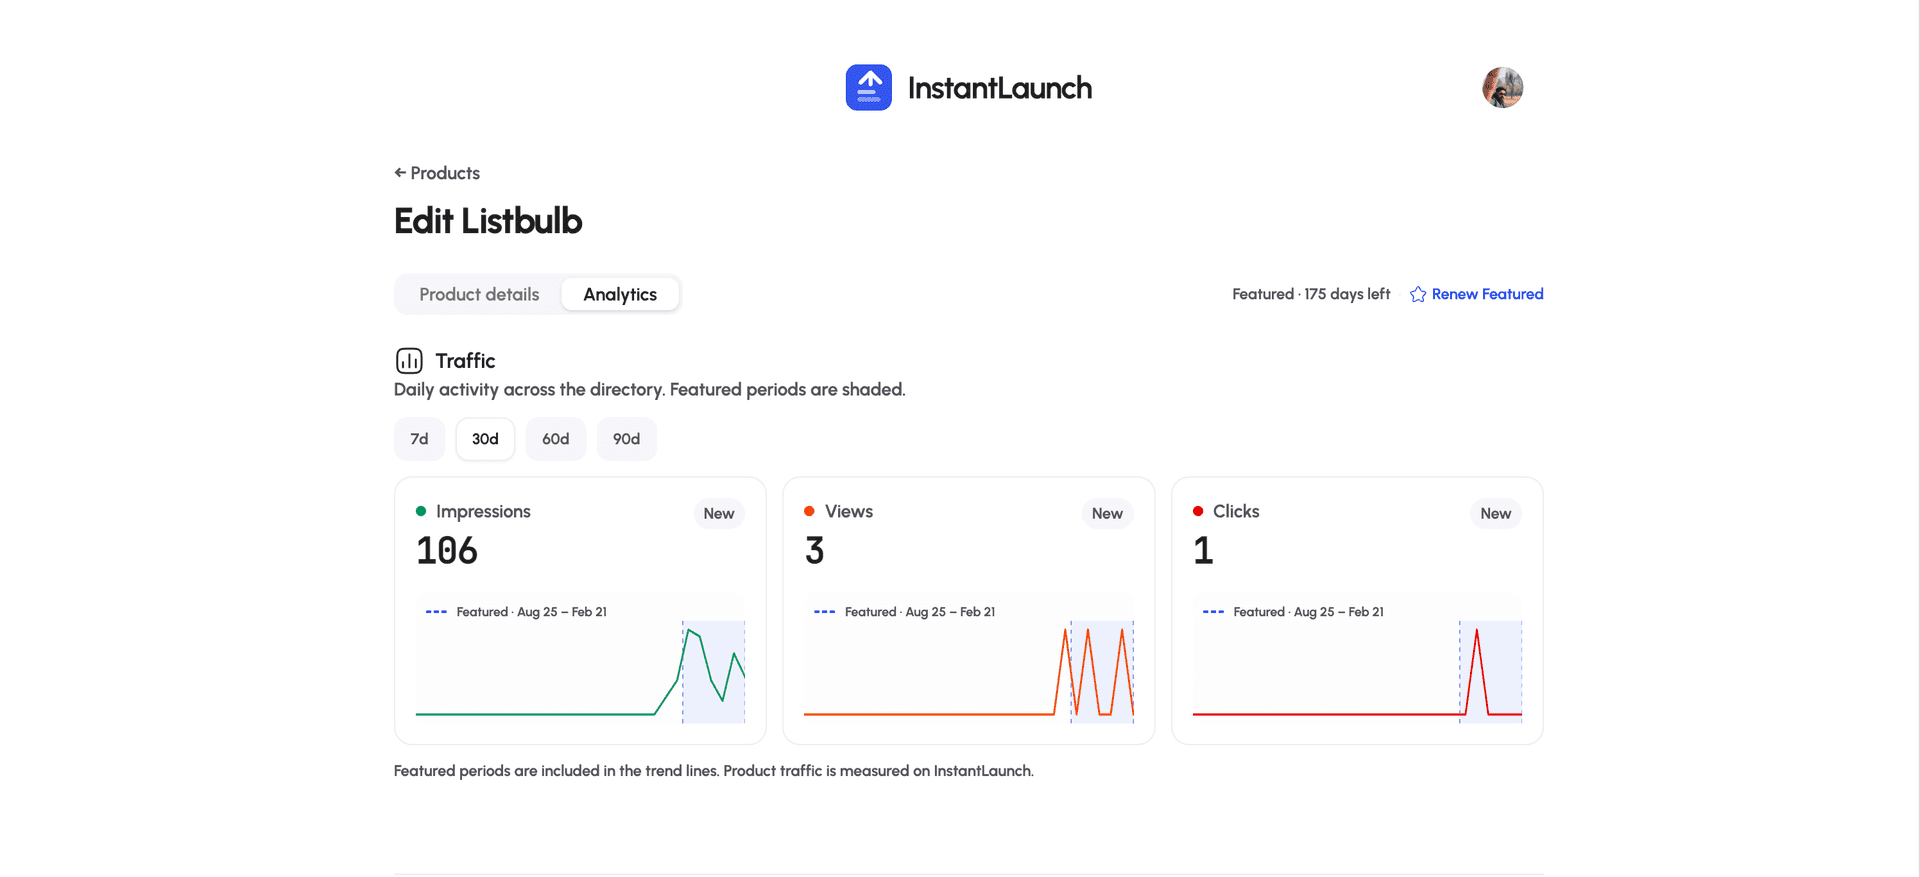Click the Daily activity description text

650,390
